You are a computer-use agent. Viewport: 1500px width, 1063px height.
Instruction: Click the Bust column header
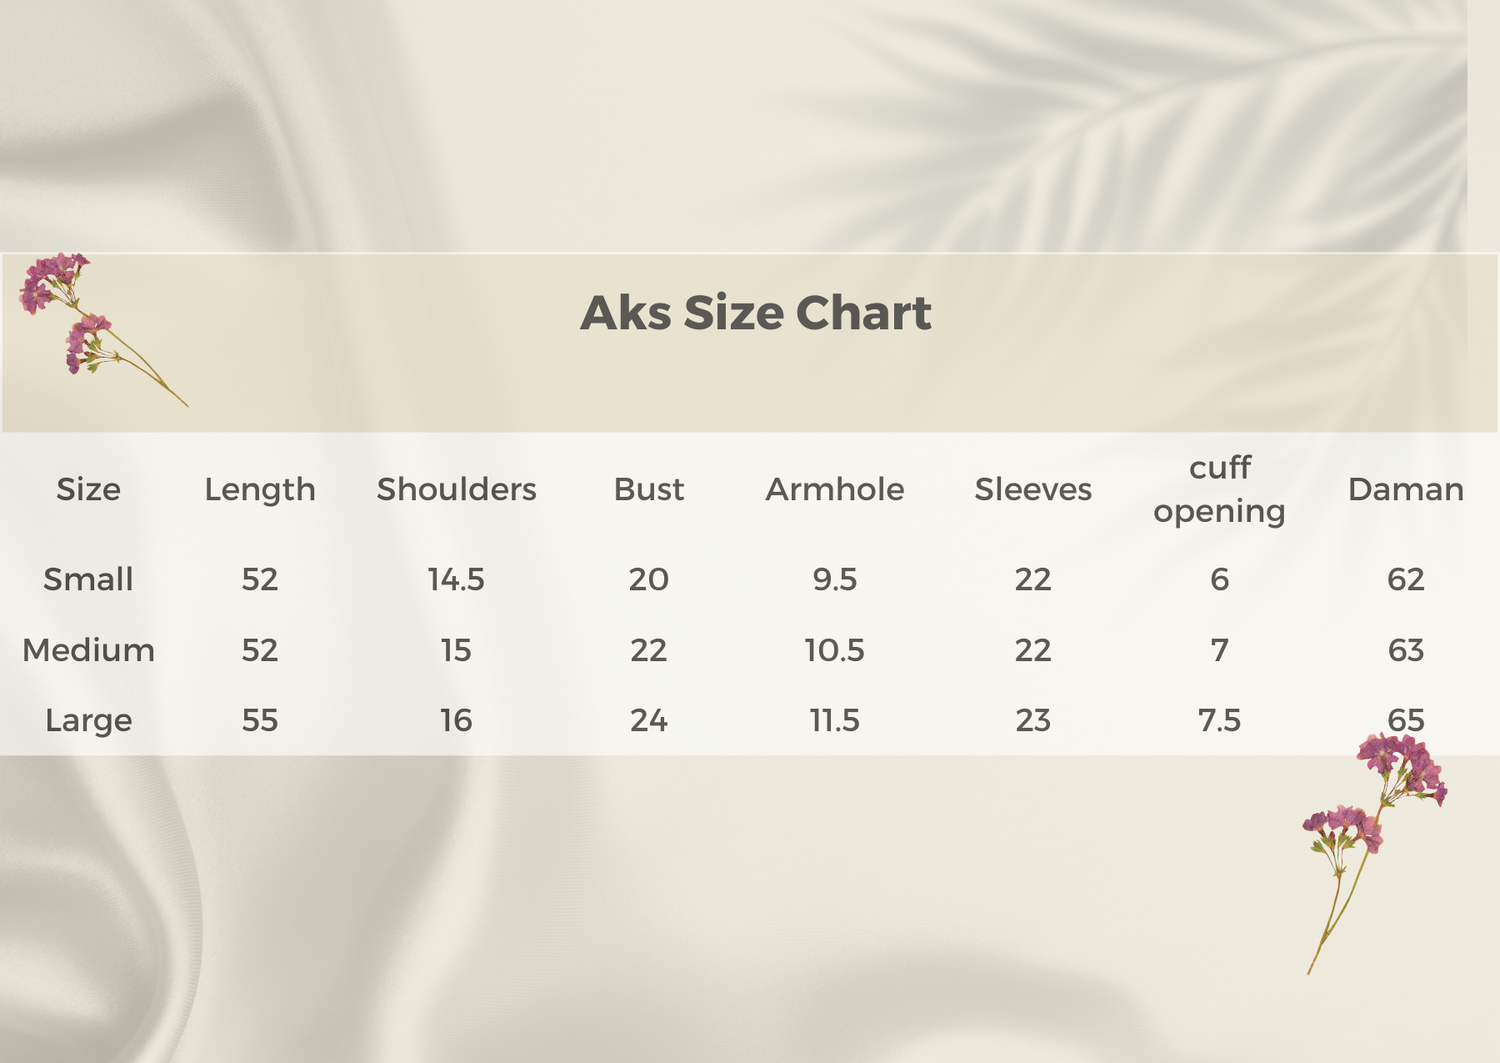[648, 489]
